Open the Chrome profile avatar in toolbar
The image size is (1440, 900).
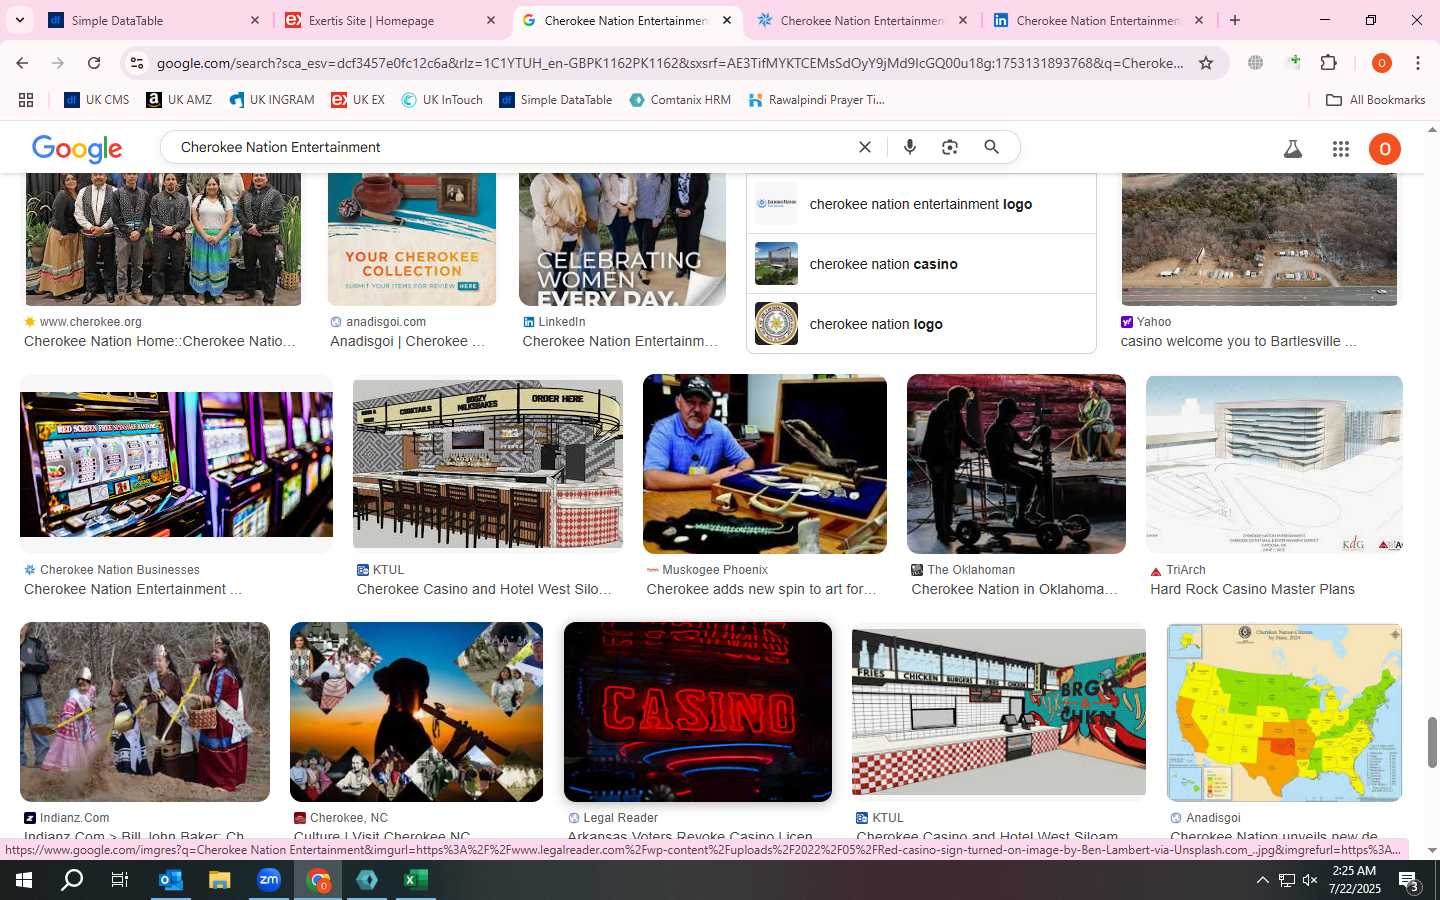[x=1381, y=63]
